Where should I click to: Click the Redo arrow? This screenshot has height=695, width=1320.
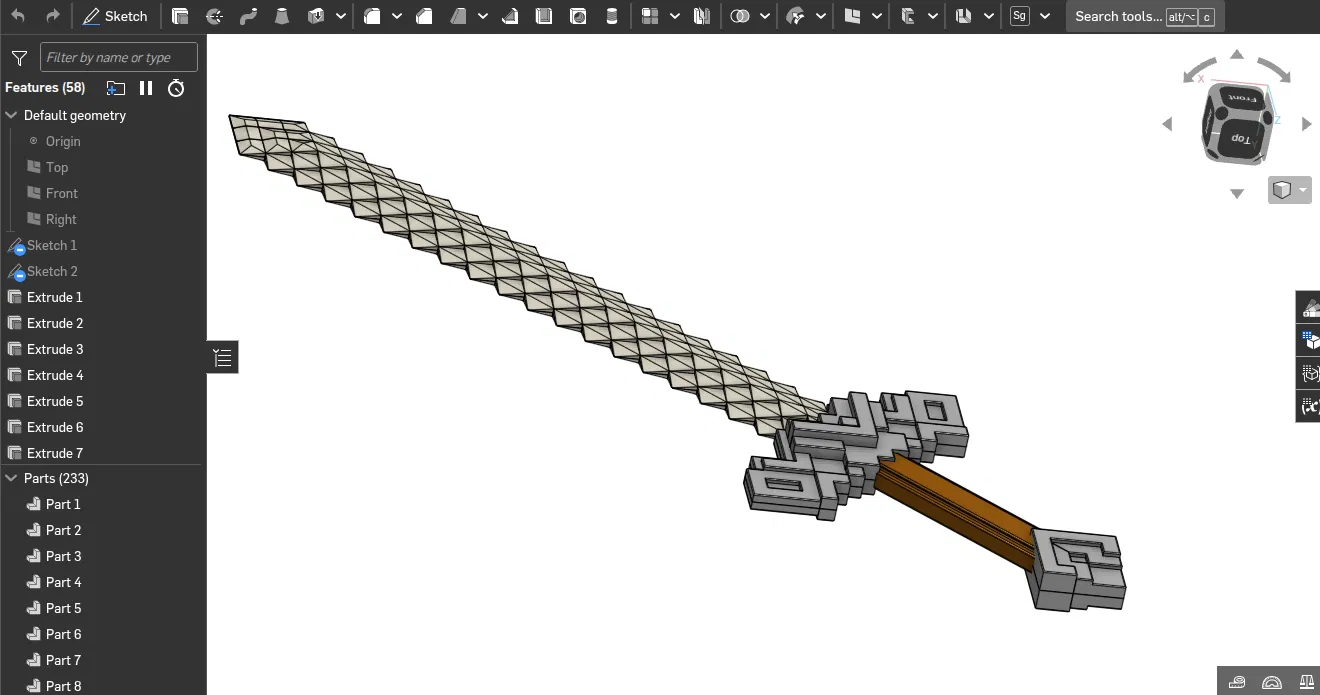pyautogui.click(x=53, y=16)
